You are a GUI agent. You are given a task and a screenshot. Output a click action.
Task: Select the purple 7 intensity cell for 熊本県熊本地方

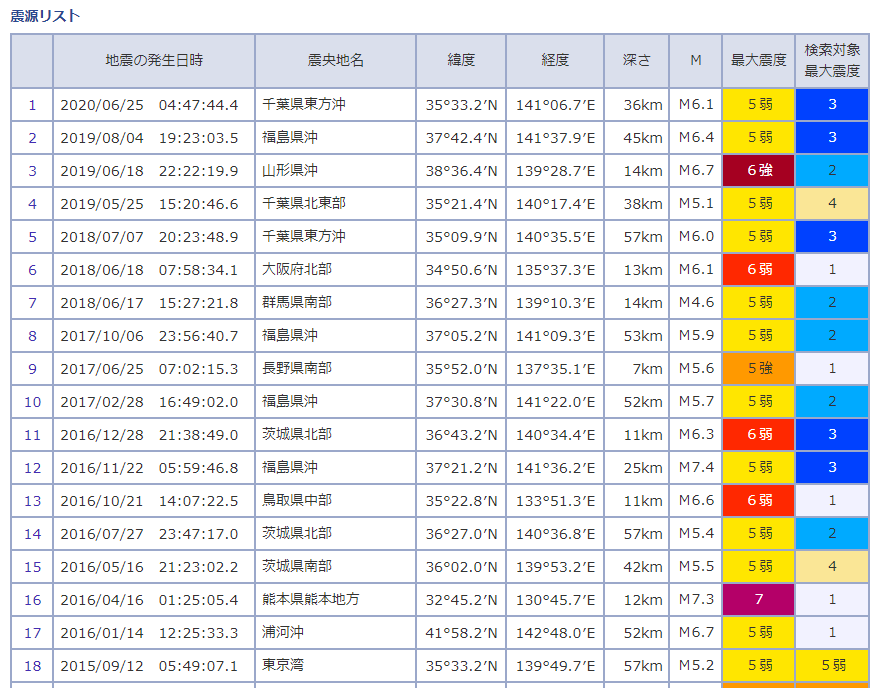[x=757, y=600]
